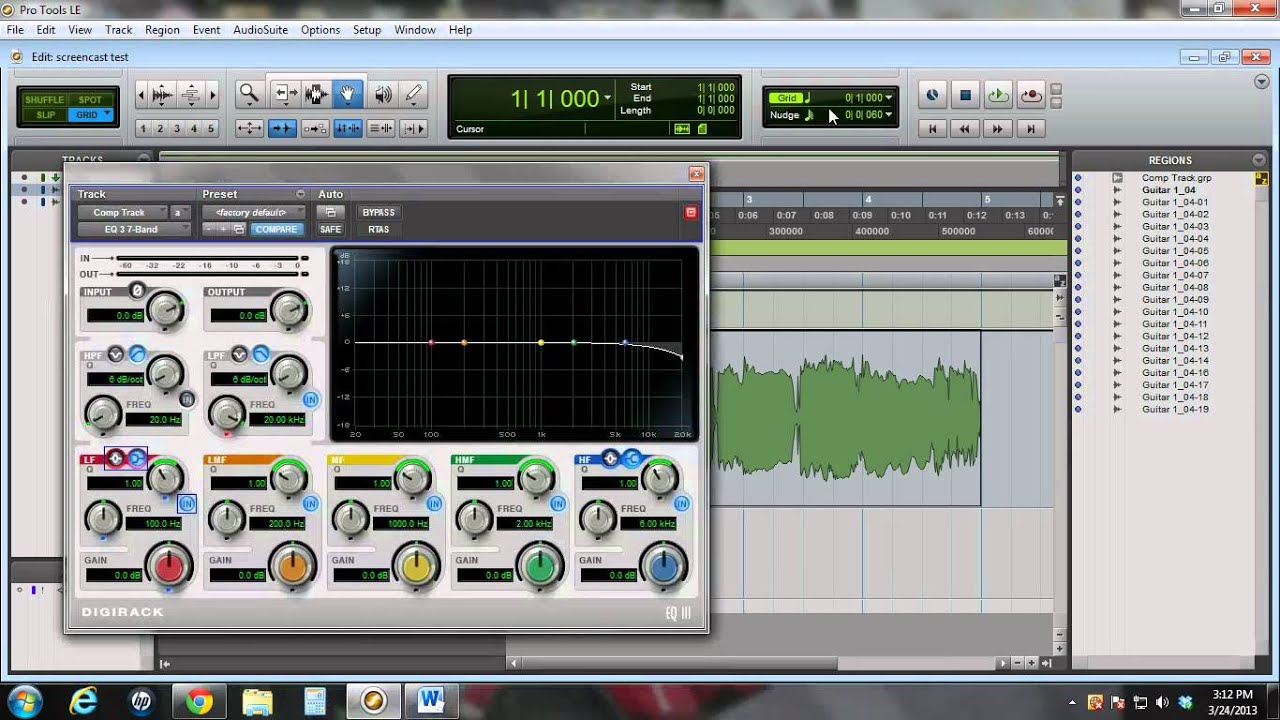The height and width of the screenshot is (720, 1280).
Task: Enable the HPF band IN button
Action: tap(186, 399)
